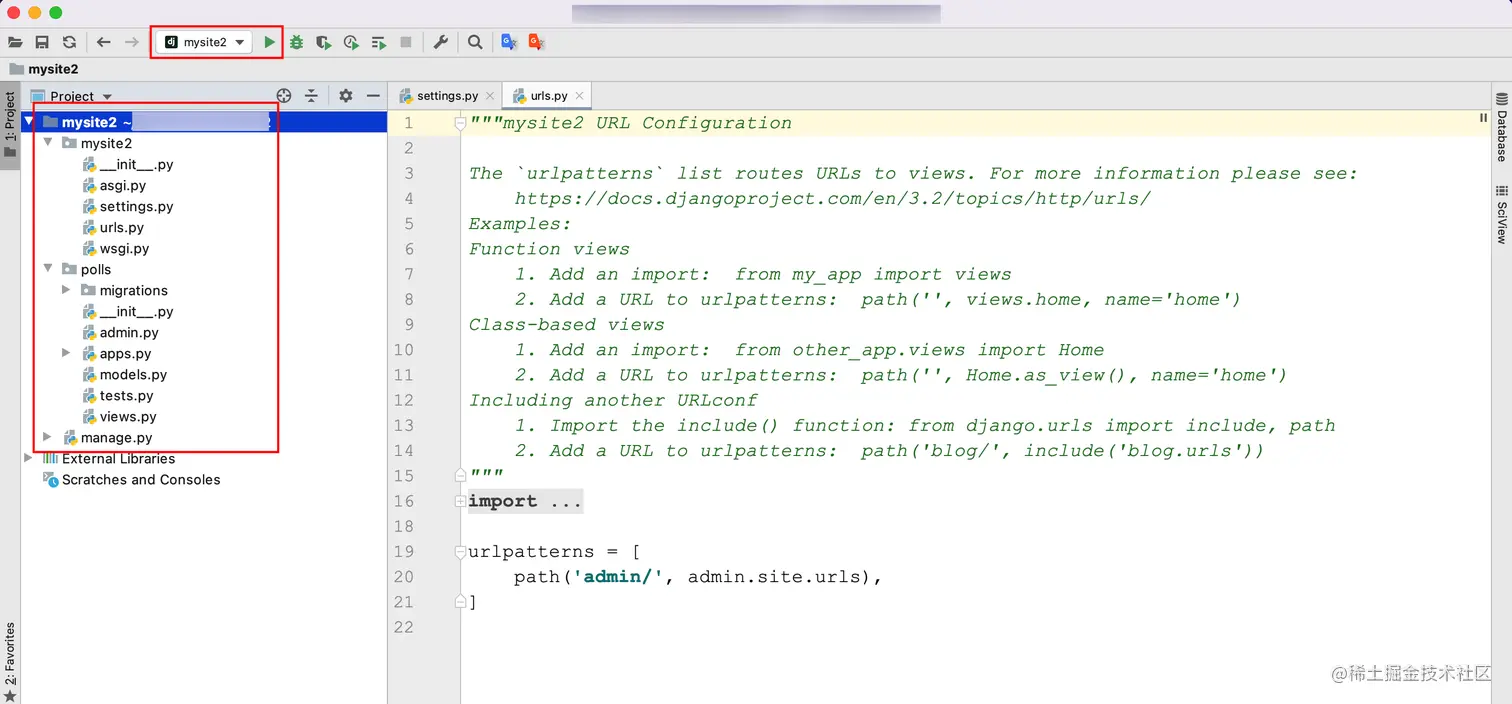Click the blue Translate icon
Image resolution: width=1512 pixels, height=704 pixels.
click(x=509, y=42)
